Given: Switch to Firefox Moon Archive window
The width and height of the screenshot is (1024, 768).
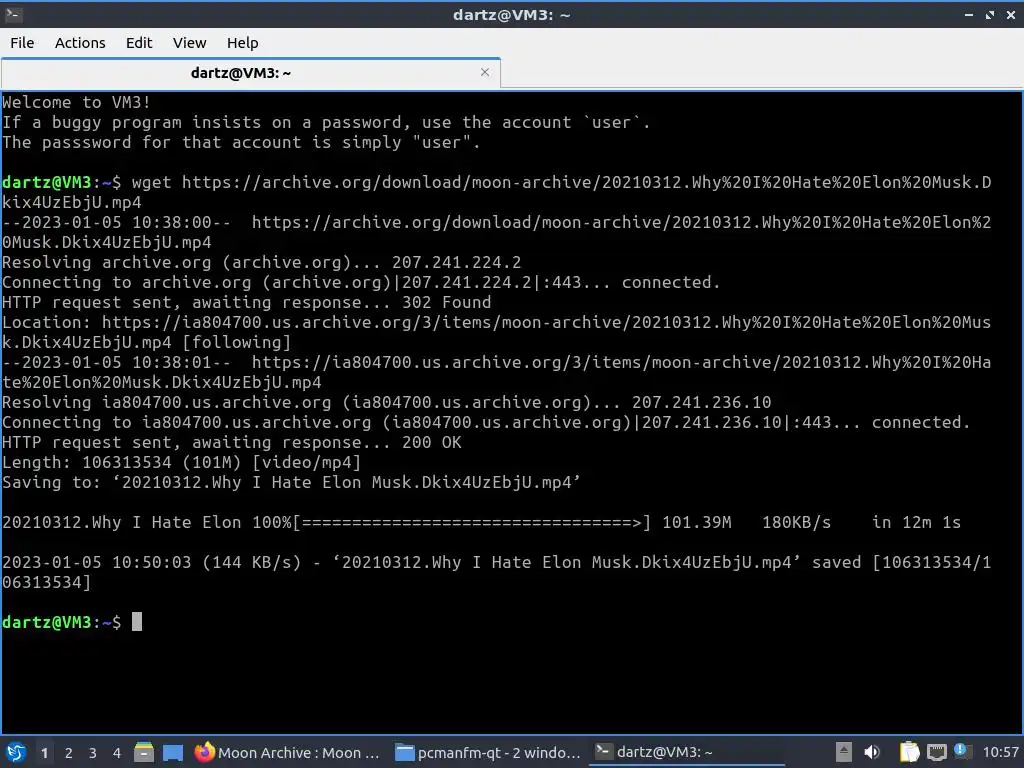Looking at the screenshot, I should [287, 752].
